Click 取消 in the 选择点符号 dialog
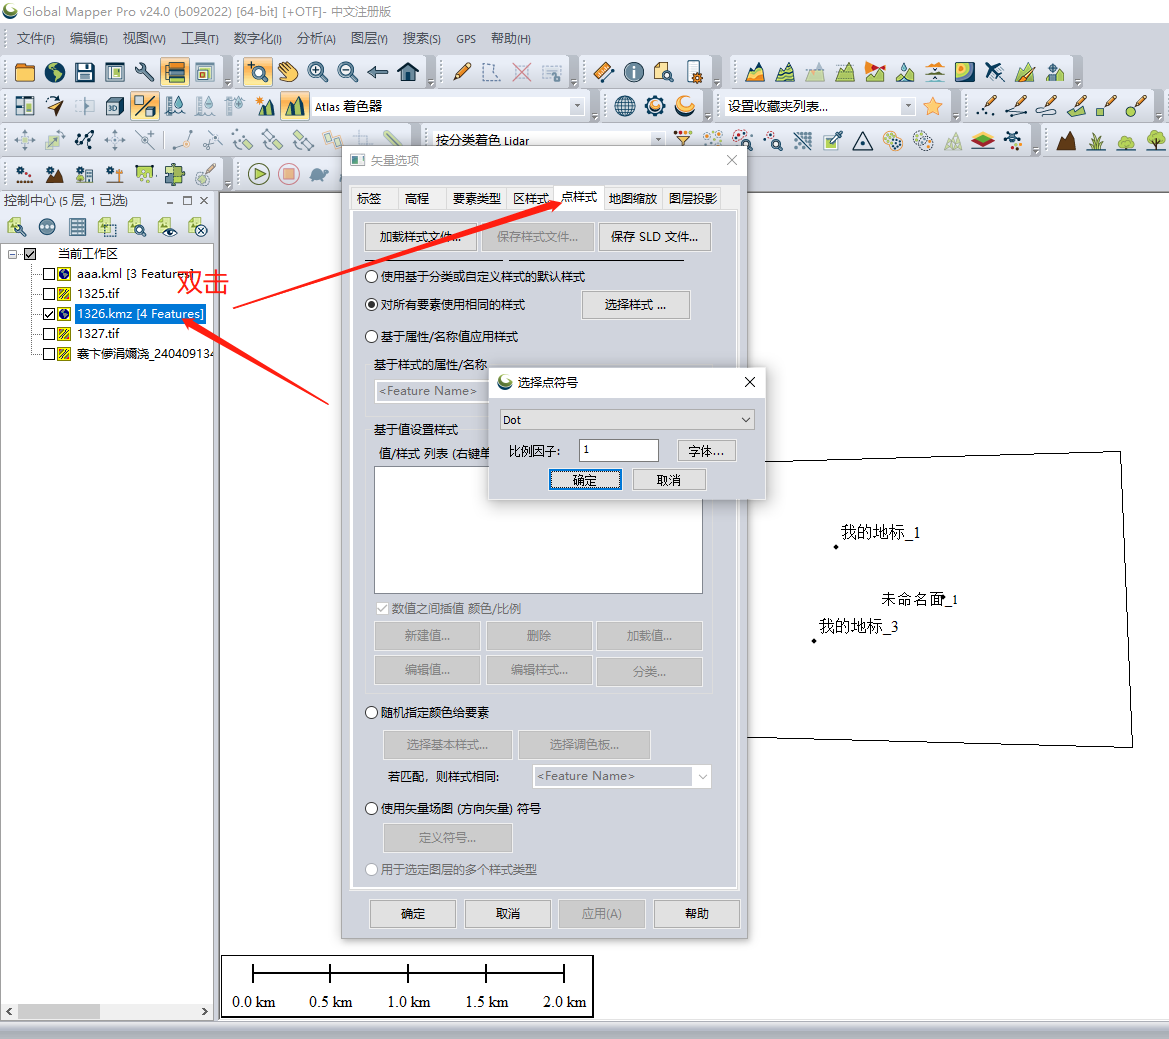This screenshot has width=1169, height=1039. (x=669, y=480)
